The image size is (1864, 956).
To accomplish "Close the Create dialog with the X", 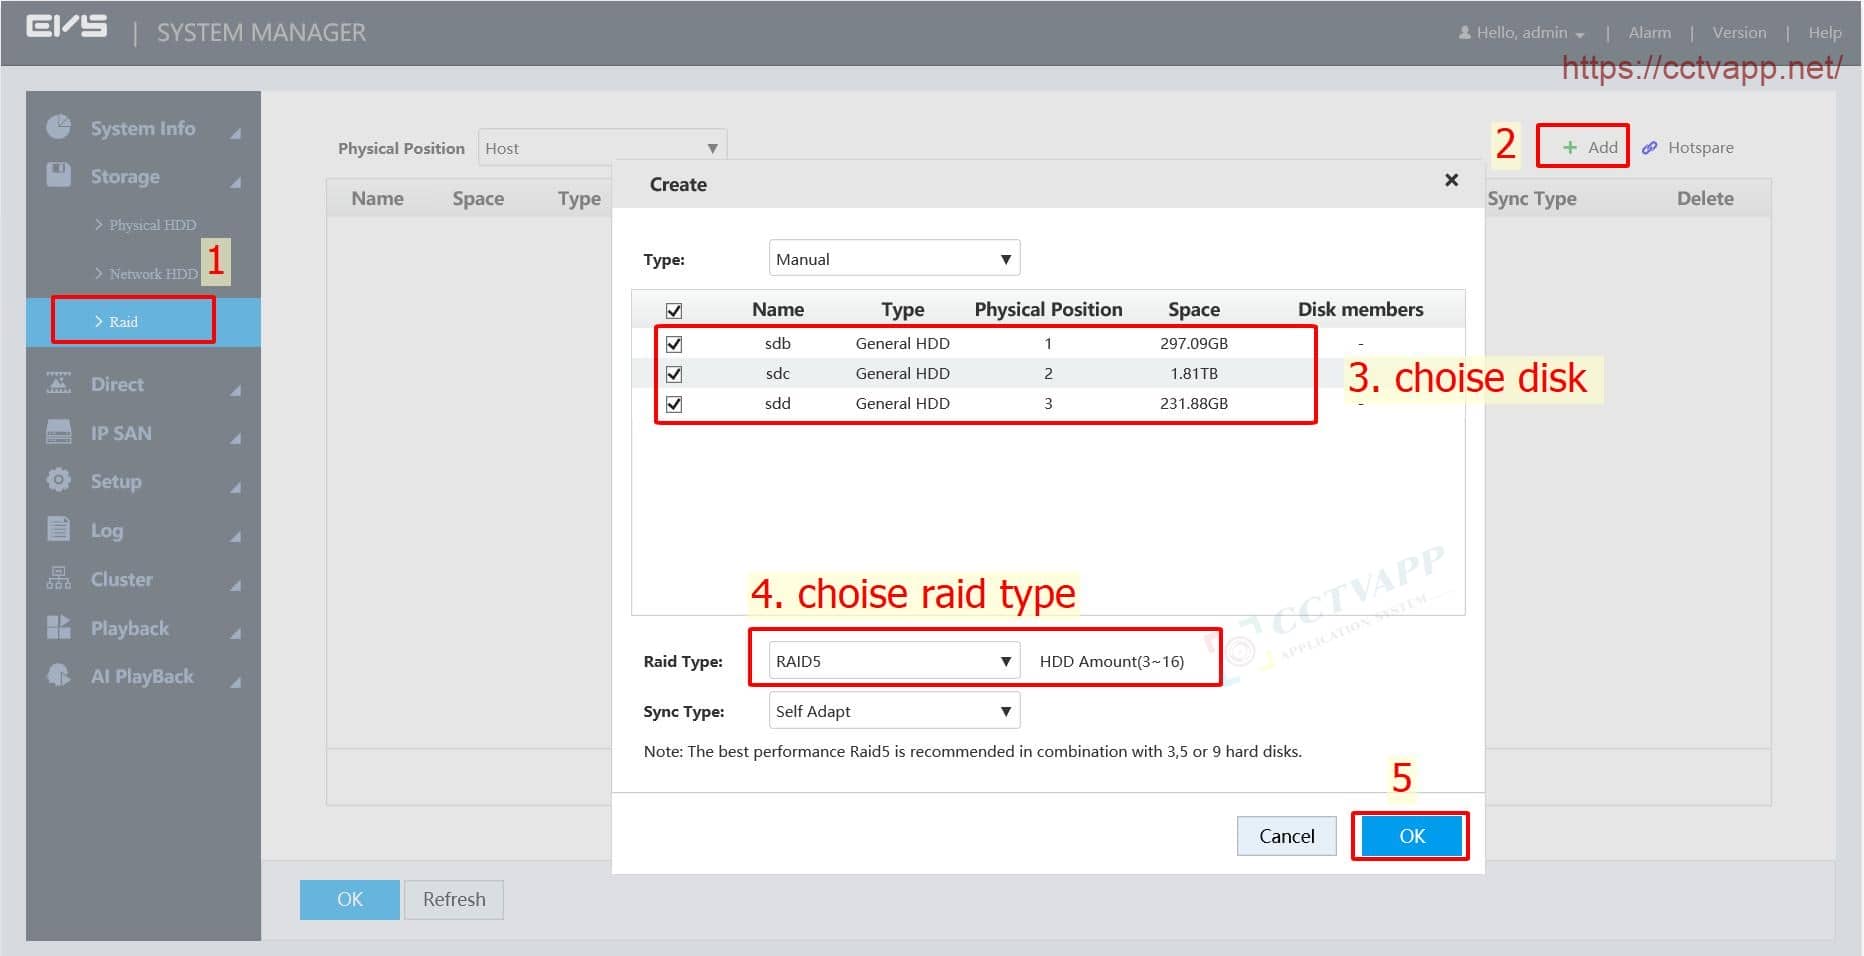I will (x=1451, y=180).
